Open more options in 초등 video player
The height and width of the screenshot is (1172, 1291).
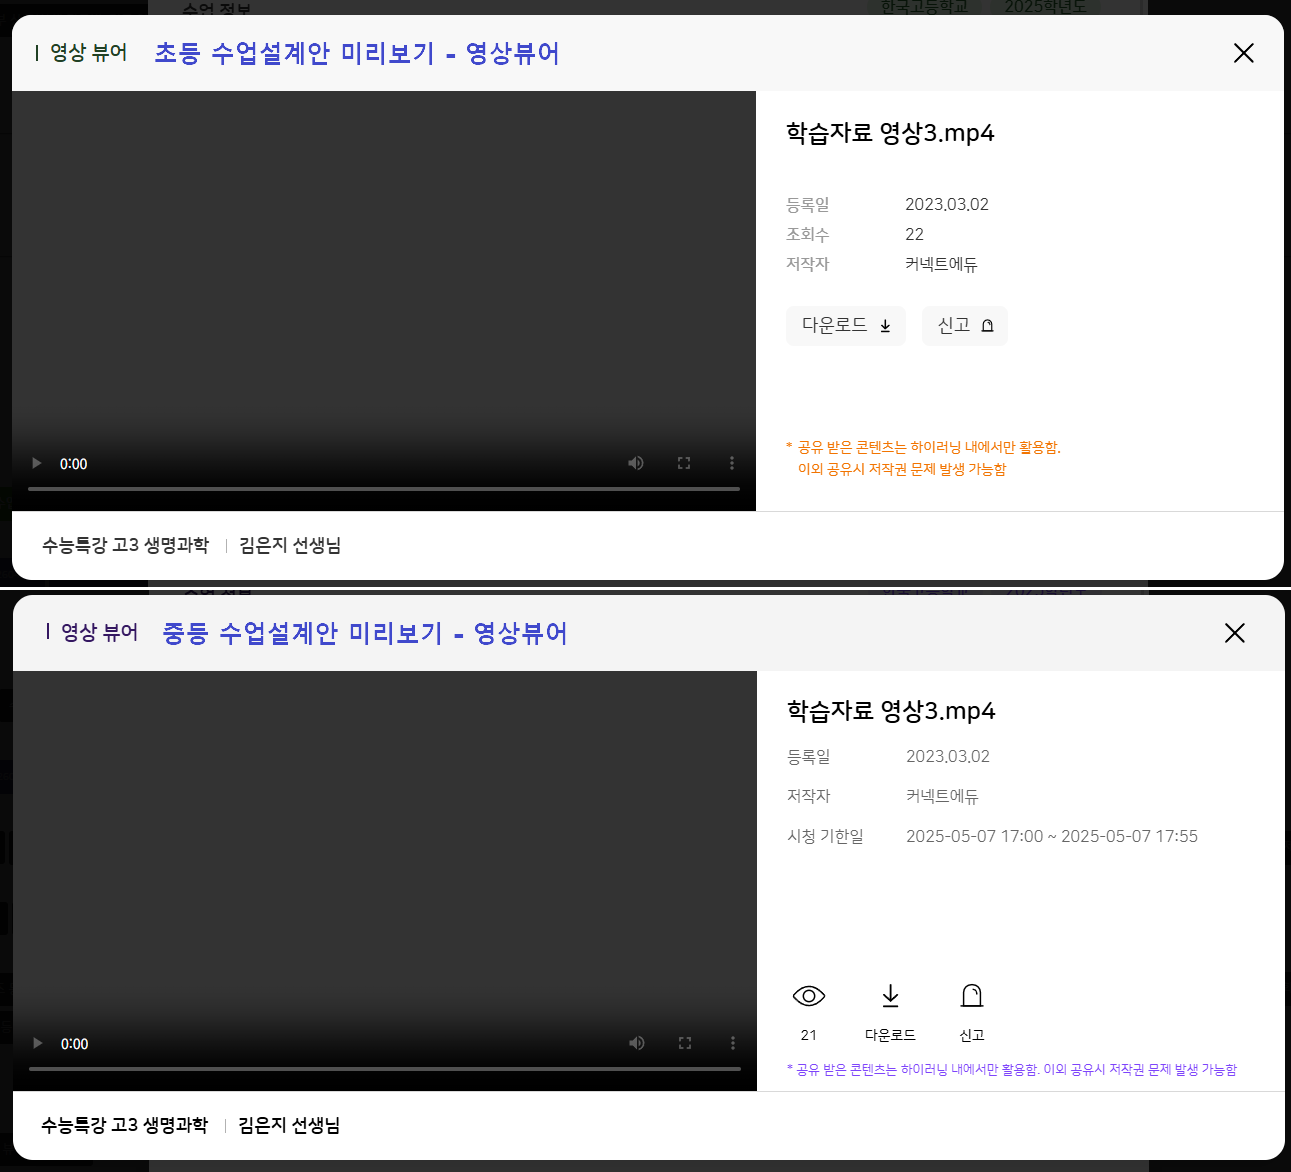tap(732, 463)
